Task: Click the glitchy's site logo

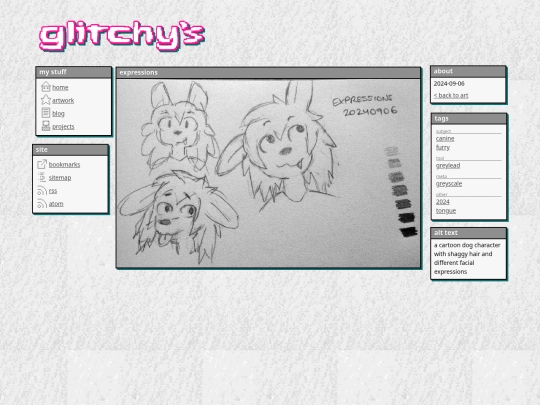Action: [122, 36]
